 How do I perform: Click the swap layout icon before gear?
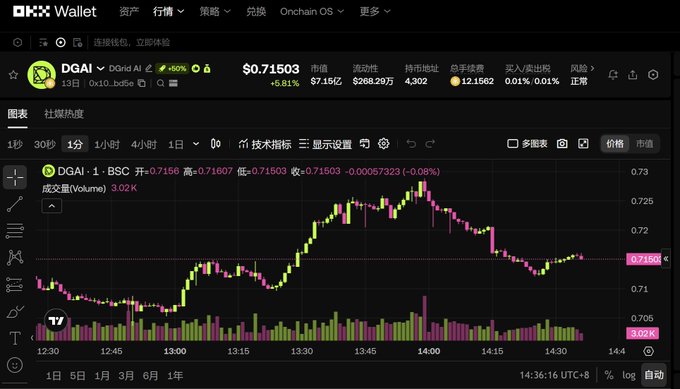pos(365,144)
